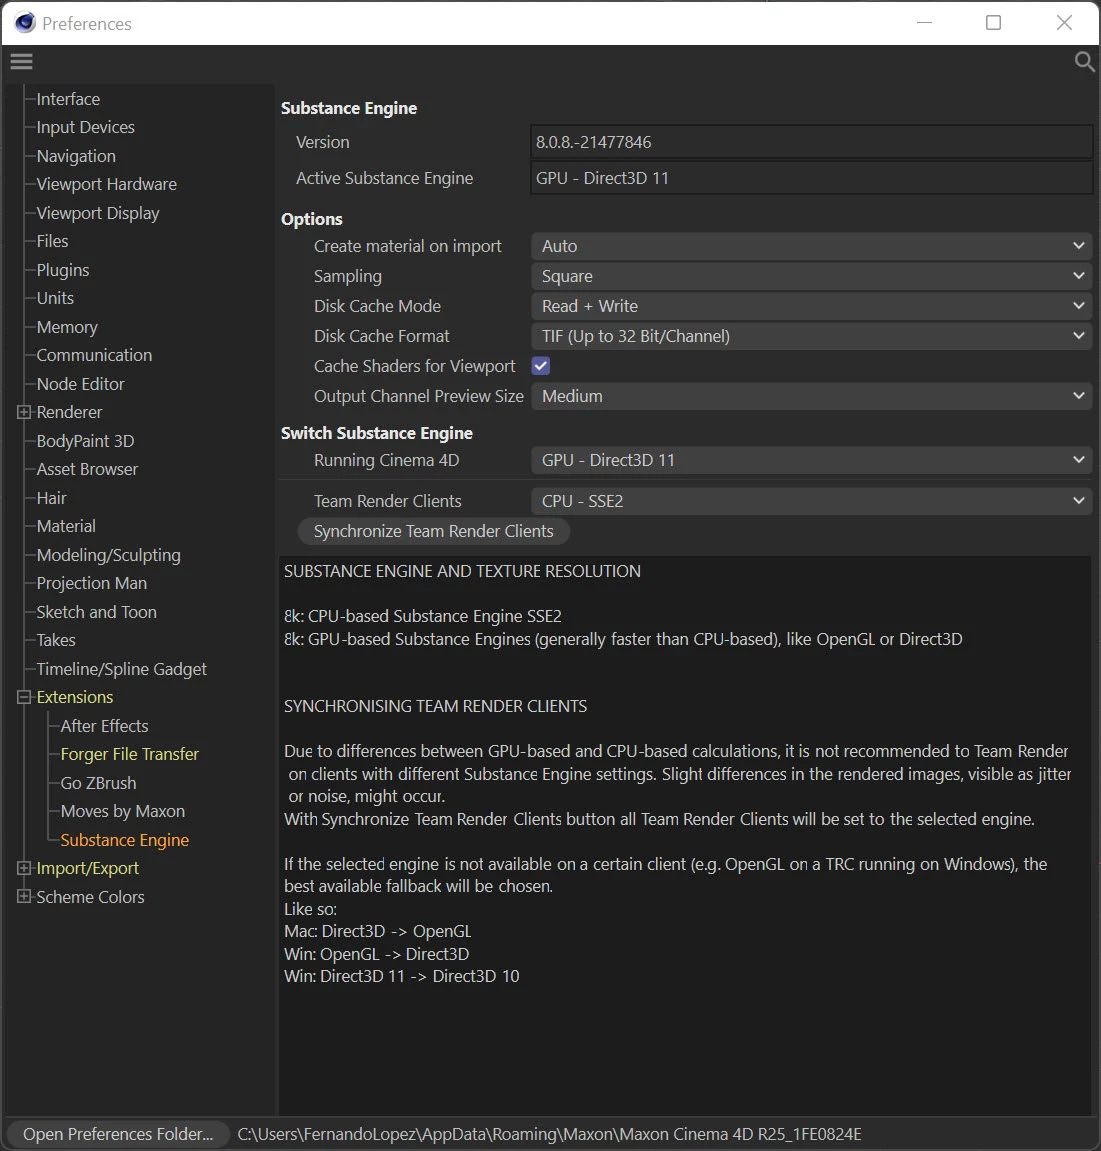Select Scheme Colors category label
Screen dimensions: 1101x1151
tap(90, 897)
